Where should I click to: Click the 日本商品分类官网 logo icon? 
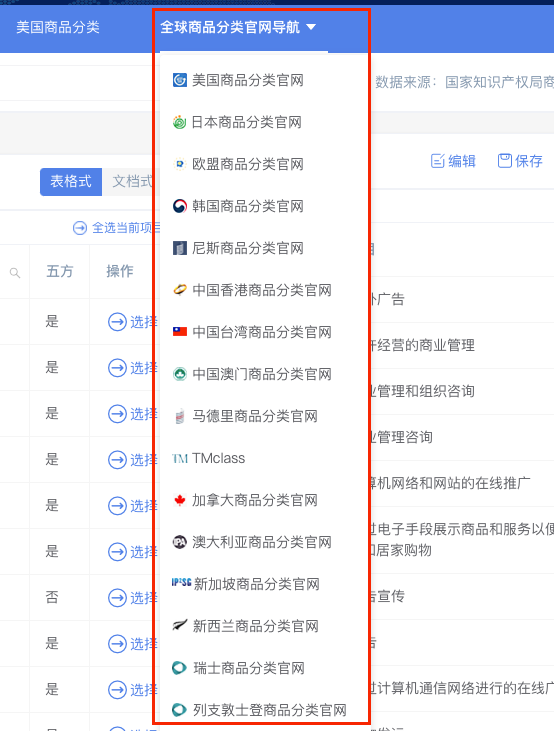pyautogui.click(x=180, y=122)
